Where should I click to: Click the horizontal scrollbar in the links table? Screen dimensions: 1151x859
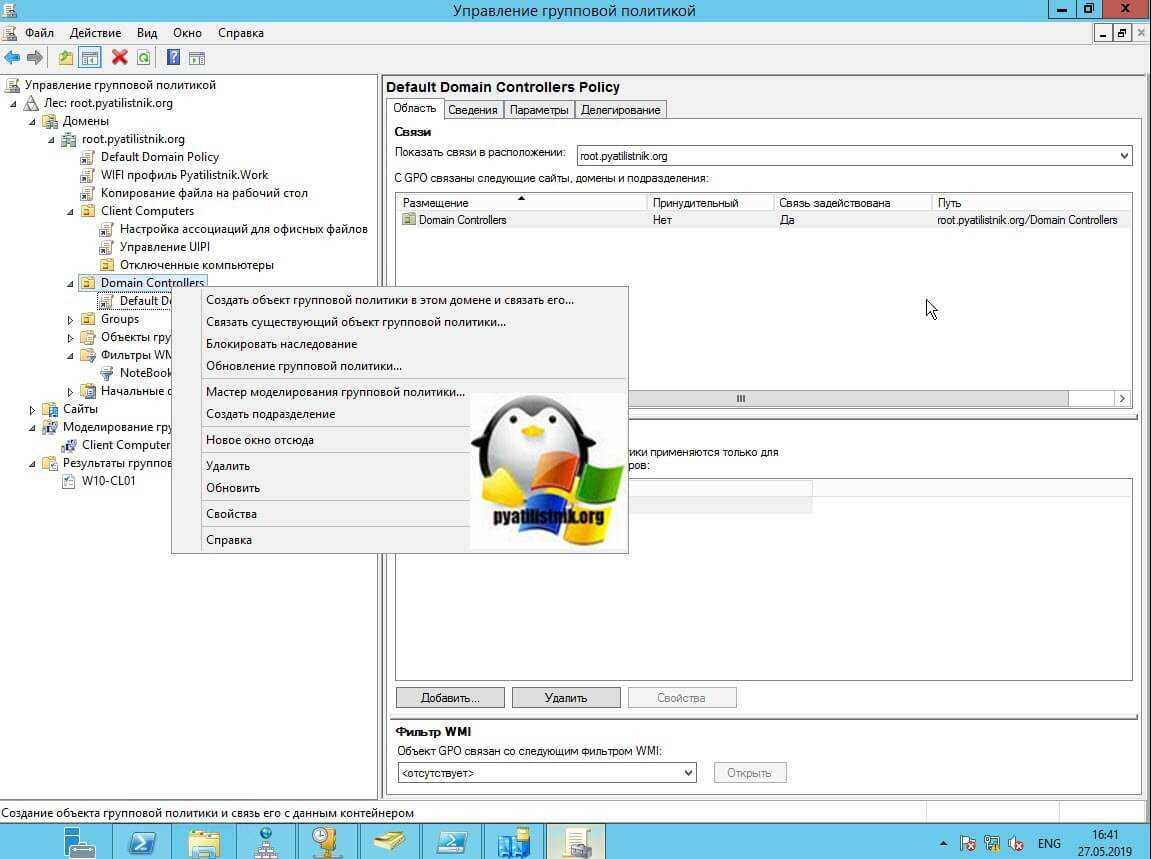(x=741, y=398)
